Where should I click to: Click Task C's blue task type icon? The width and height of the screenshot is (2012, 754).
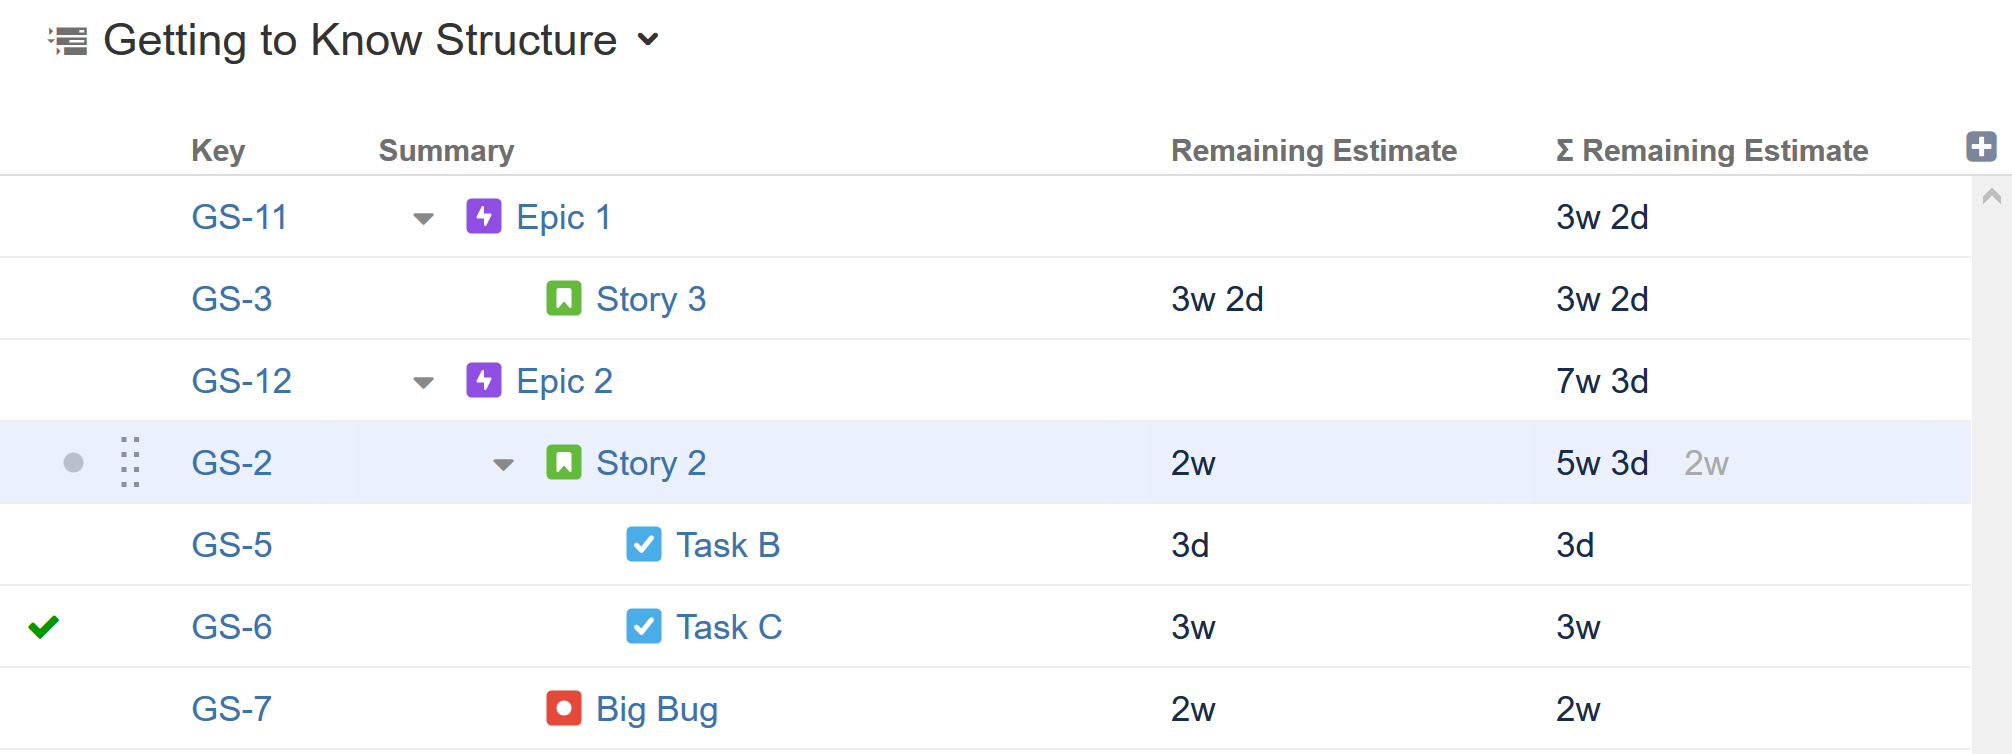tap(644, 626)
